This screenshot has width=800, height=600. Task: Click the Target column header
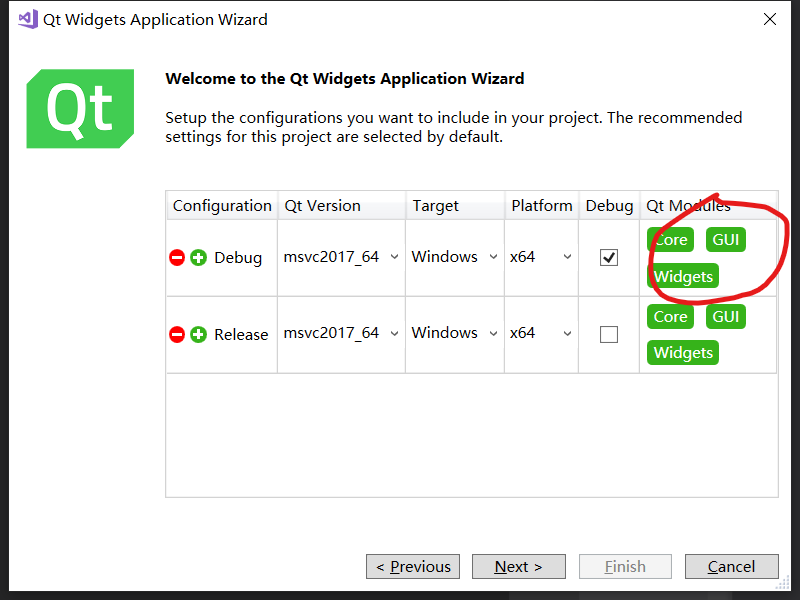click(x=455, y=206)
